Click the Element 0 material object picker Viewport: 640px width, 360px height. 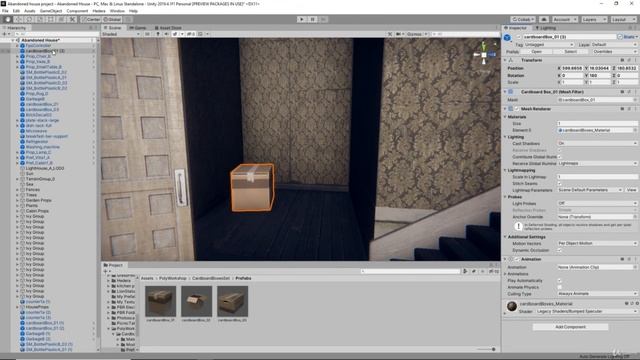point(635,130)
